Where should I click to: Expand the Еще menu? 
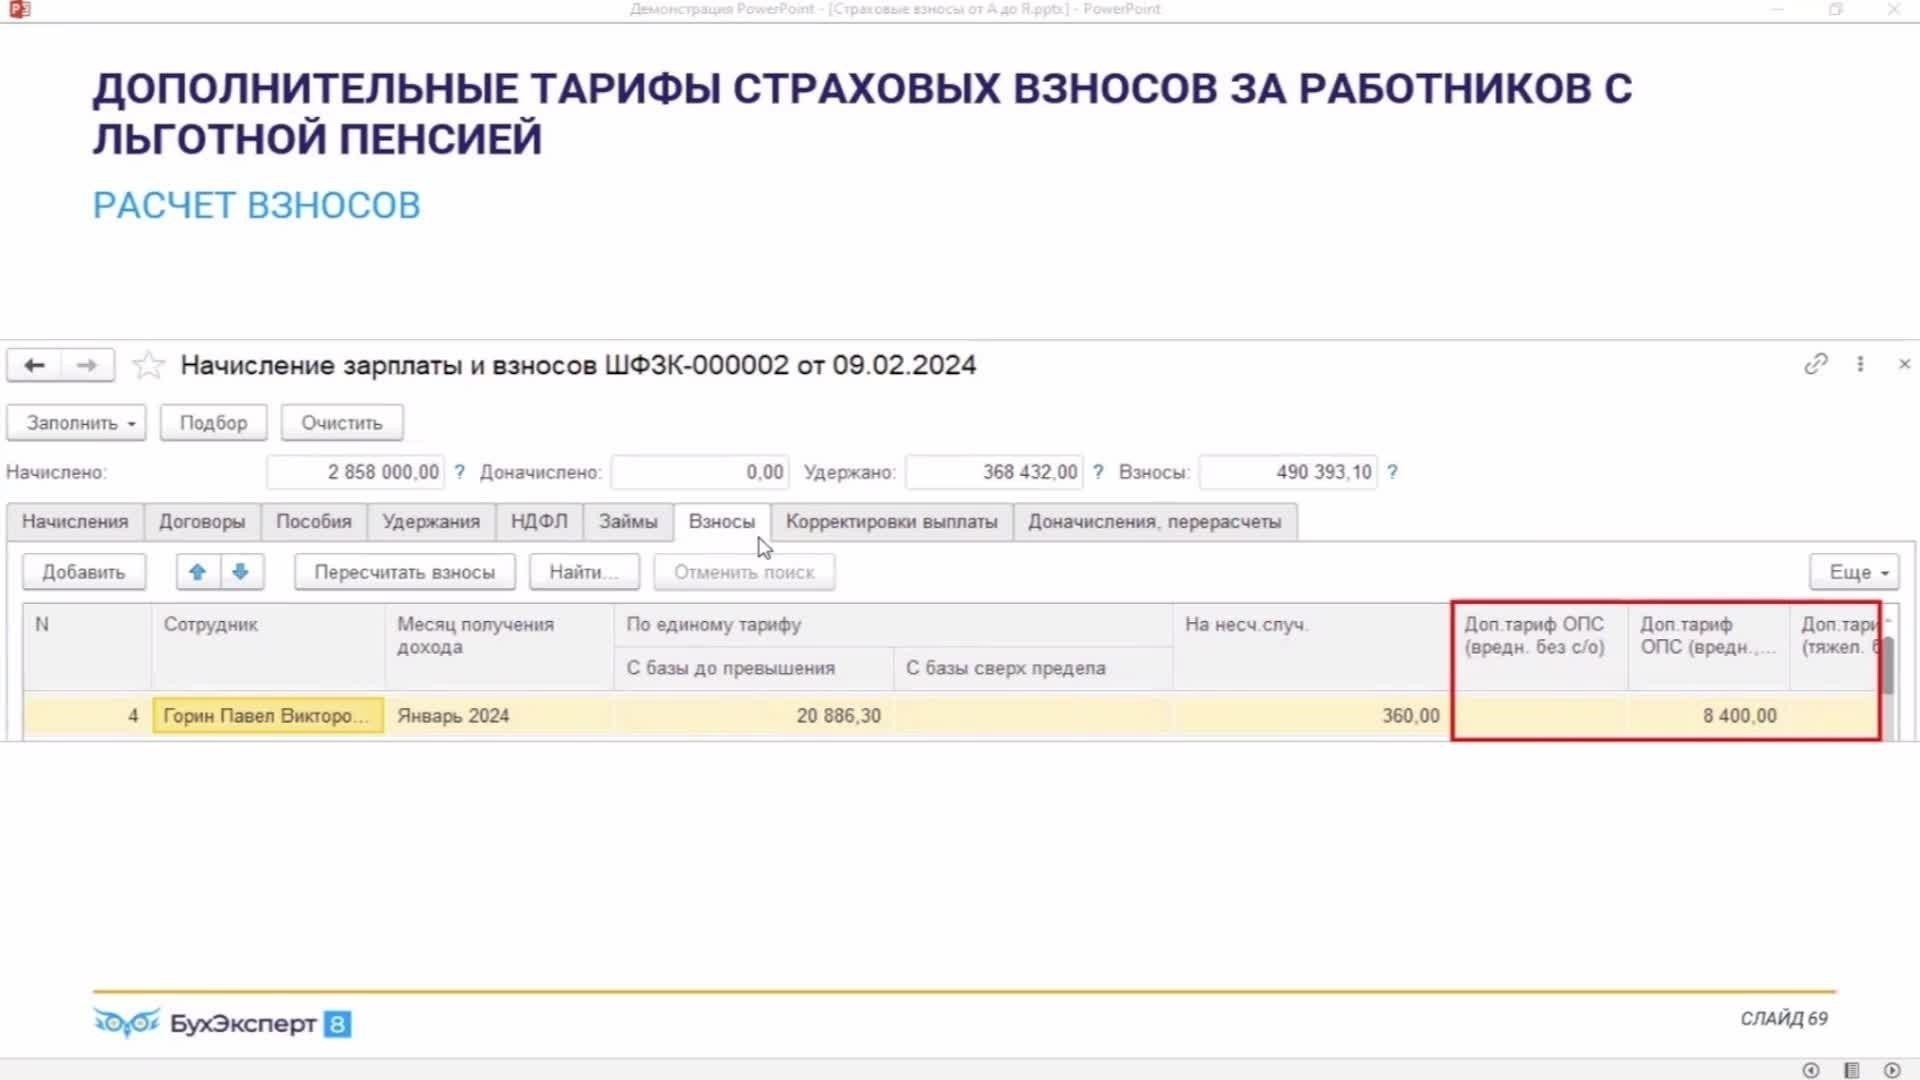click(1854, 572)
